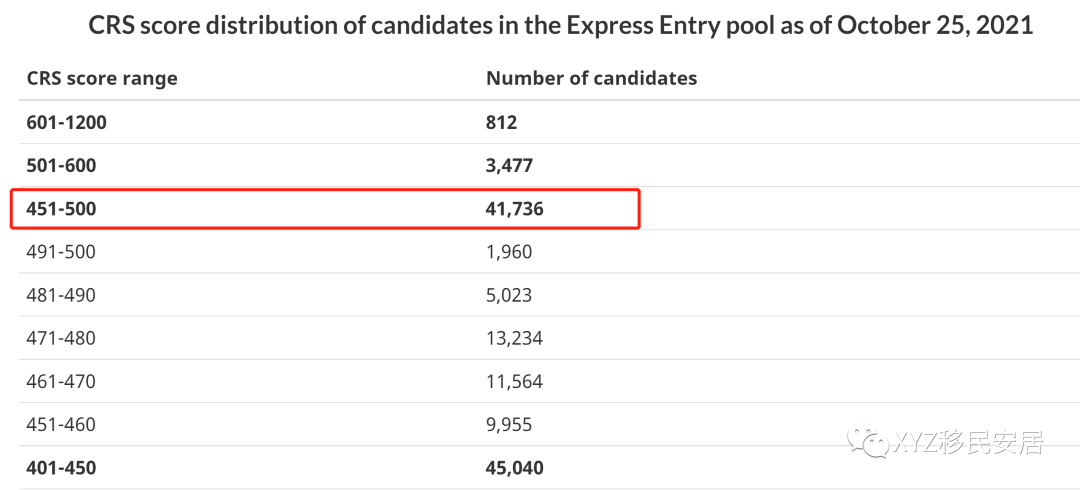Select the 3,477 candidates value

point(510,165)
